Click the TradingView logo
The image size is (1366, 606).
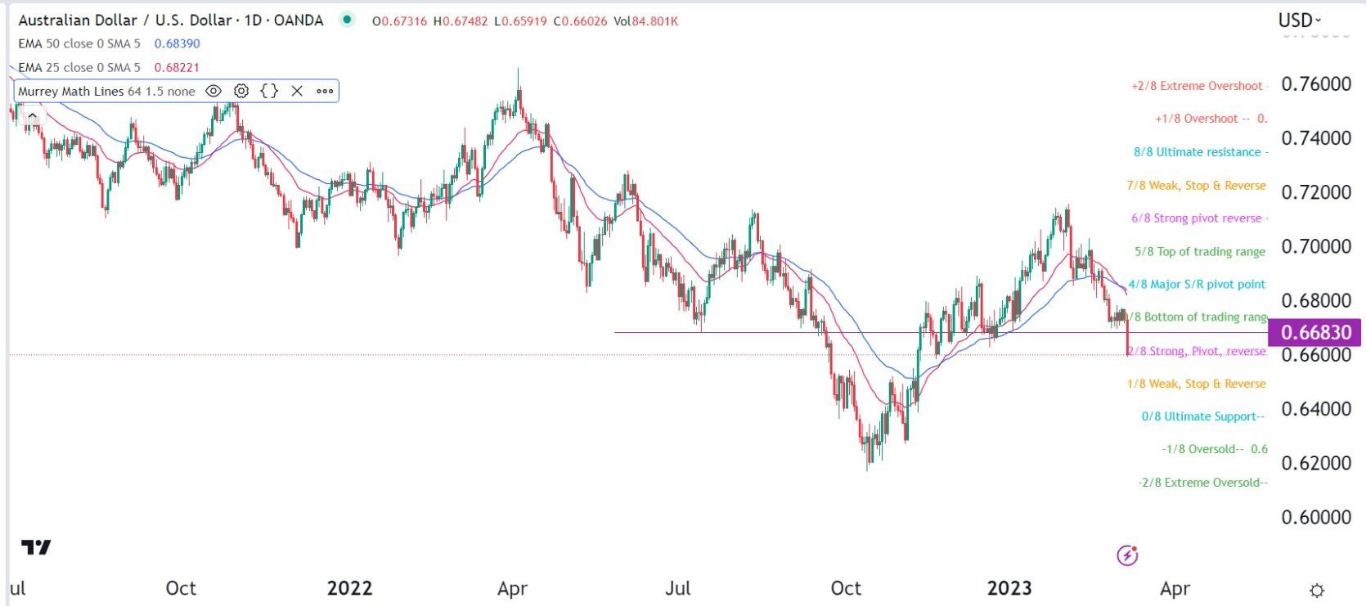[x=36, y=547]
